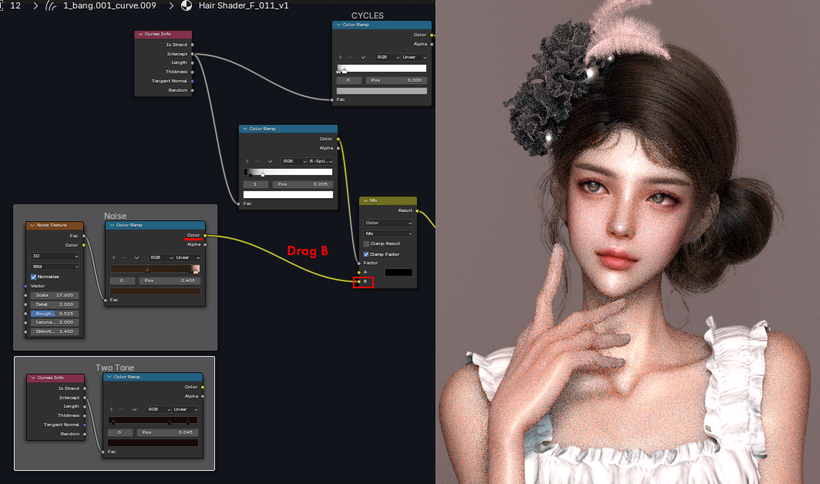Click the curve icon beside 1_bang.001_curve.009
Screen dimensions: 820x484
51,6
